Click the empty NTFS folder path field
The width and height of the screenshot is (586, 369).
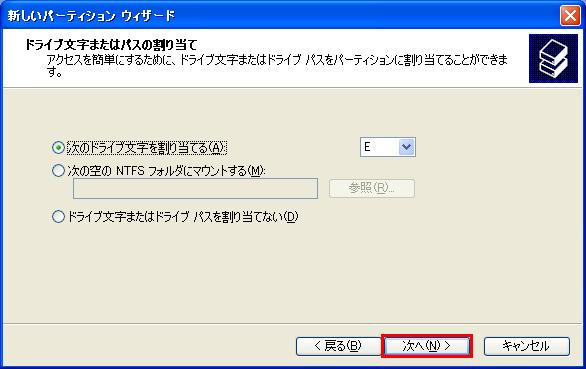click(x=195, y=188)
